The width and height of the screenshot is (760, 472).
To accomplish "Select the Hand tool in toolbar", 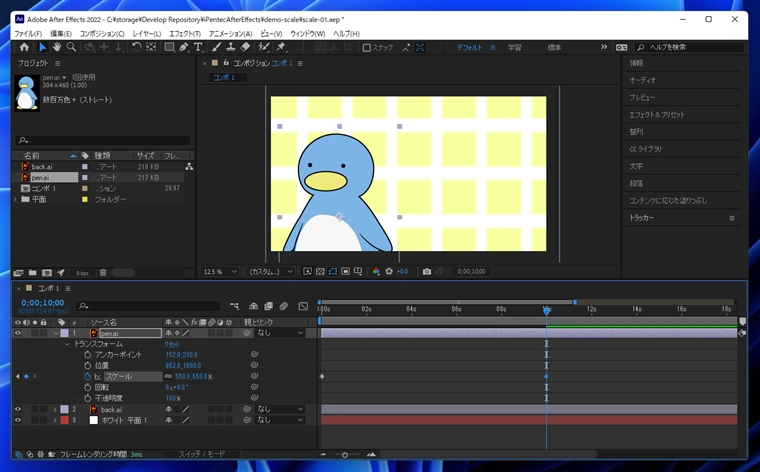I will 57,47.
